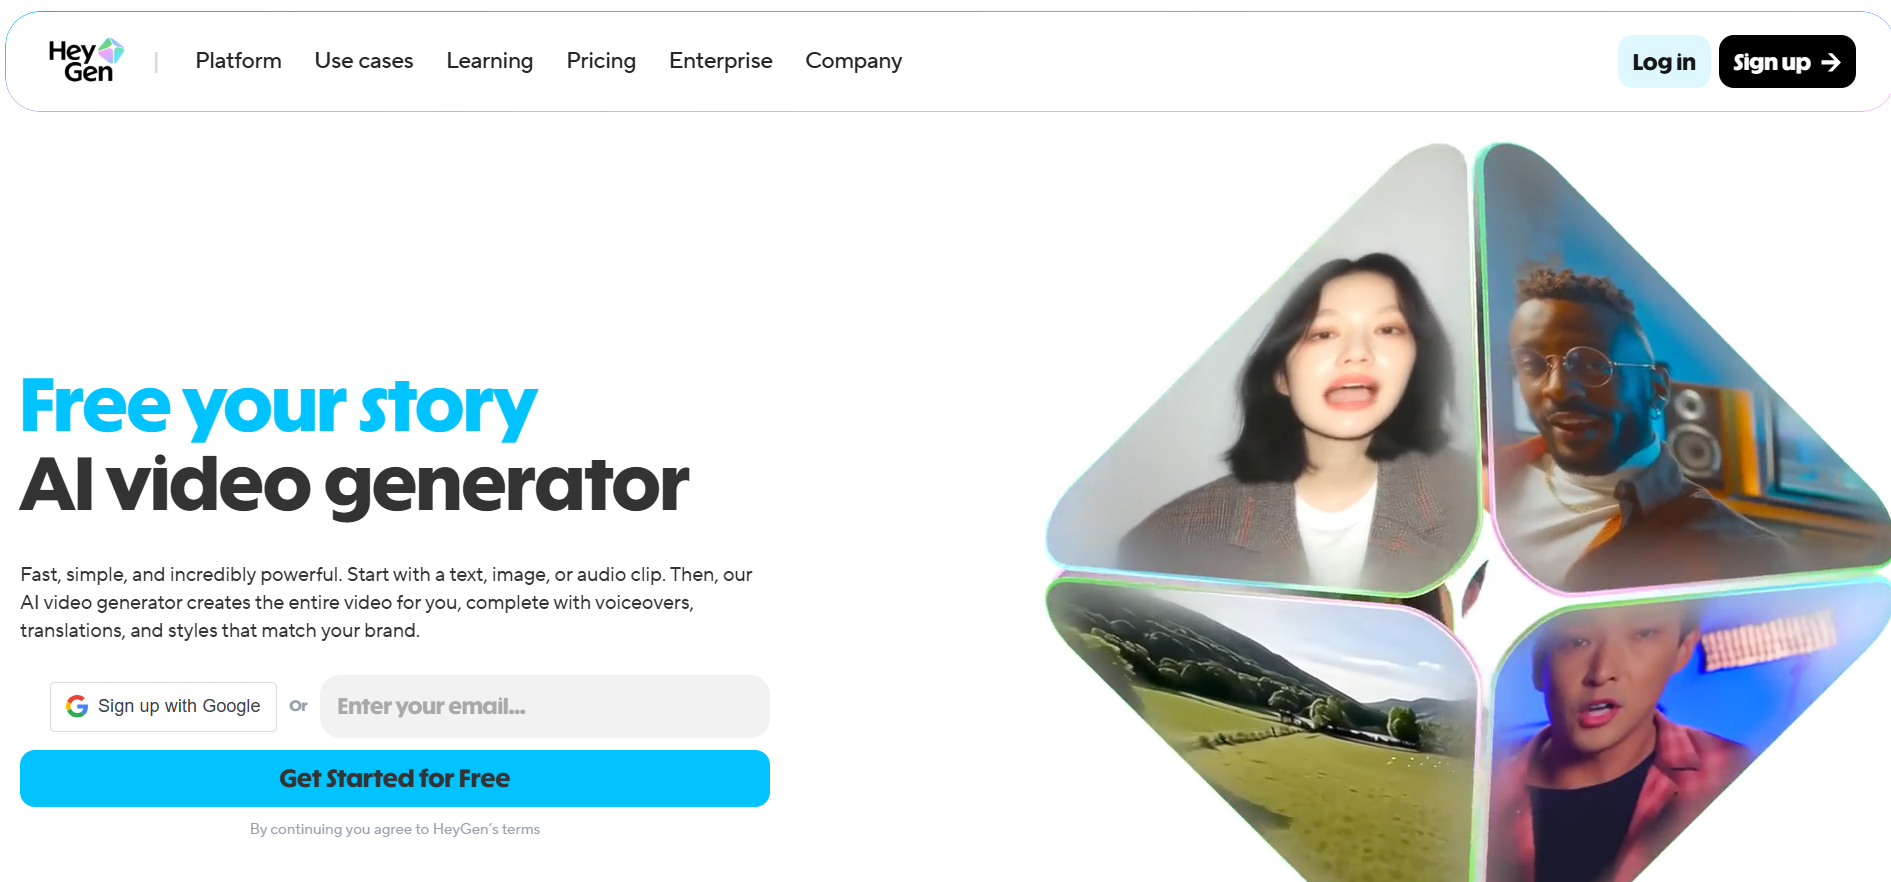Go to the Pricing page
The height and width of the screenshot is (882, 1891).
point(601,61)
